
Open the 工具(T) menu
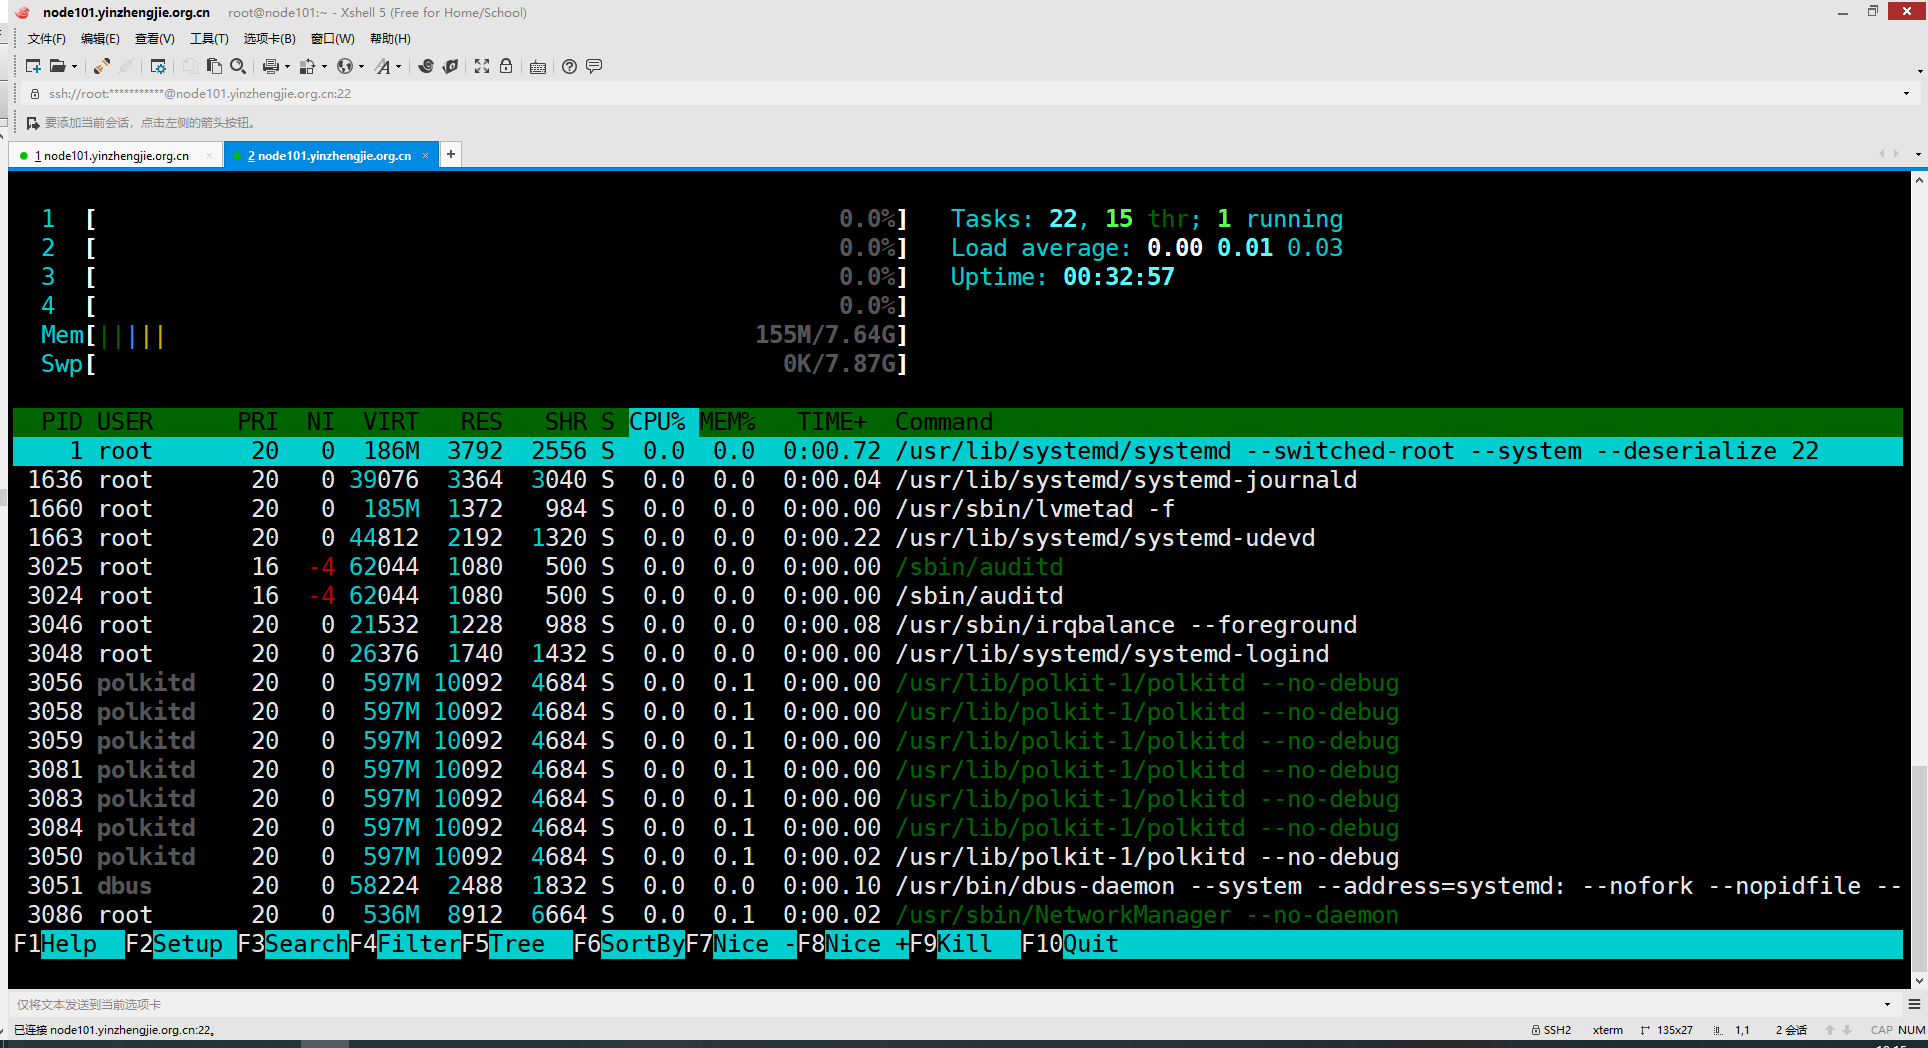[x=209, y=39]
